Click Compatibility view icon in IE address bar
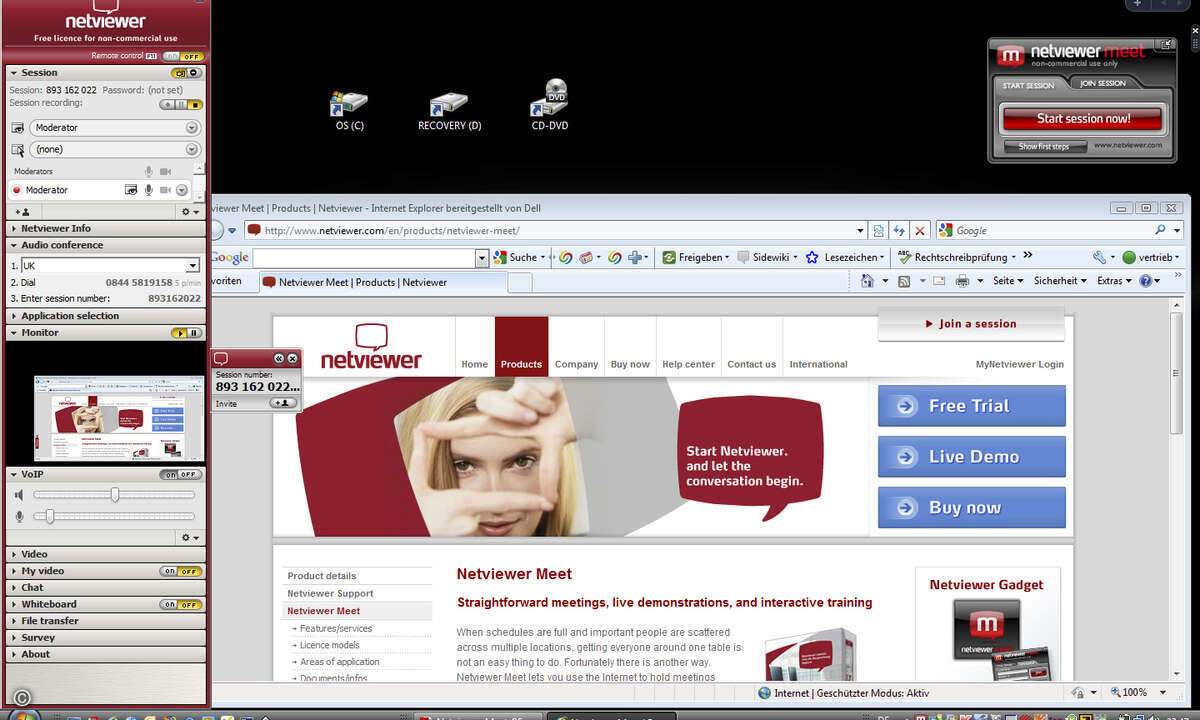 (x=878, y=230)
